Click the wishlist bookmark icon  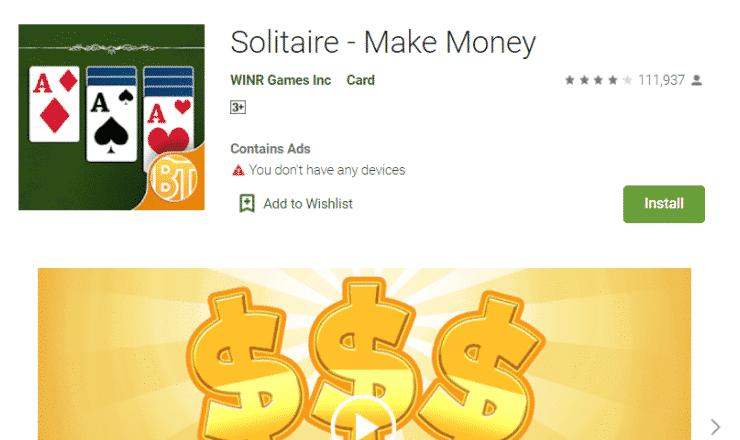click(x=247, y=203)
